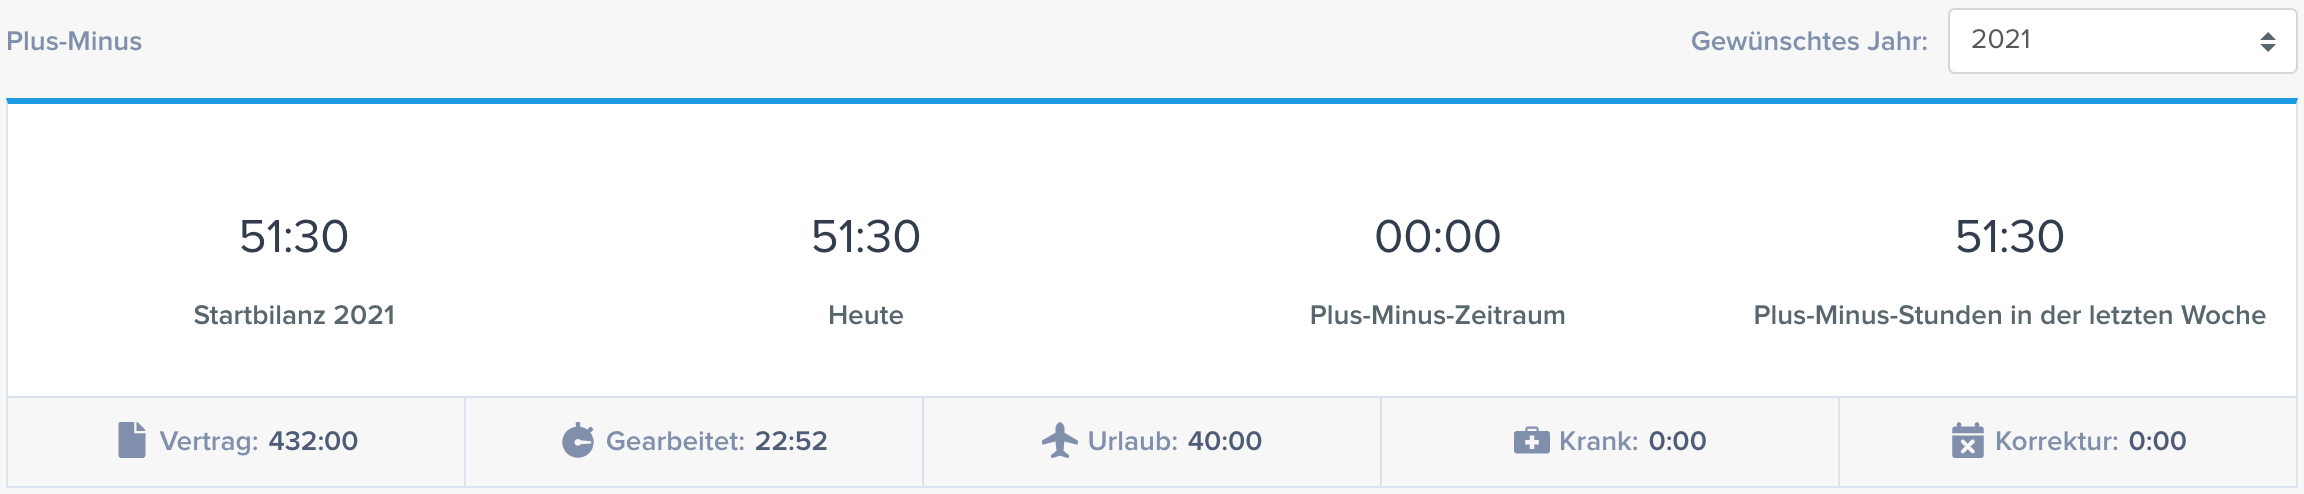The image size is (2304, 494).
Task: Click the Plus-Minus-Zeitraum value 00:00
Action: click(x=1438, y=237)
